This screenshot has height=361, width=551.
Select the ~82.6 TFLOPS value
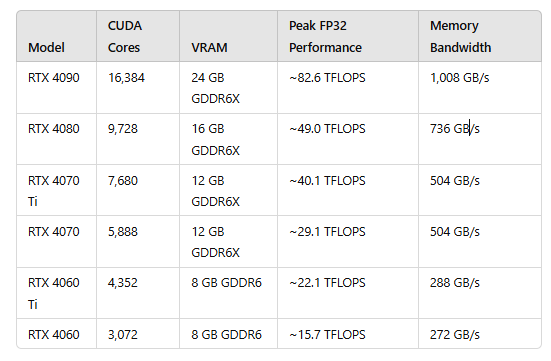327,78
